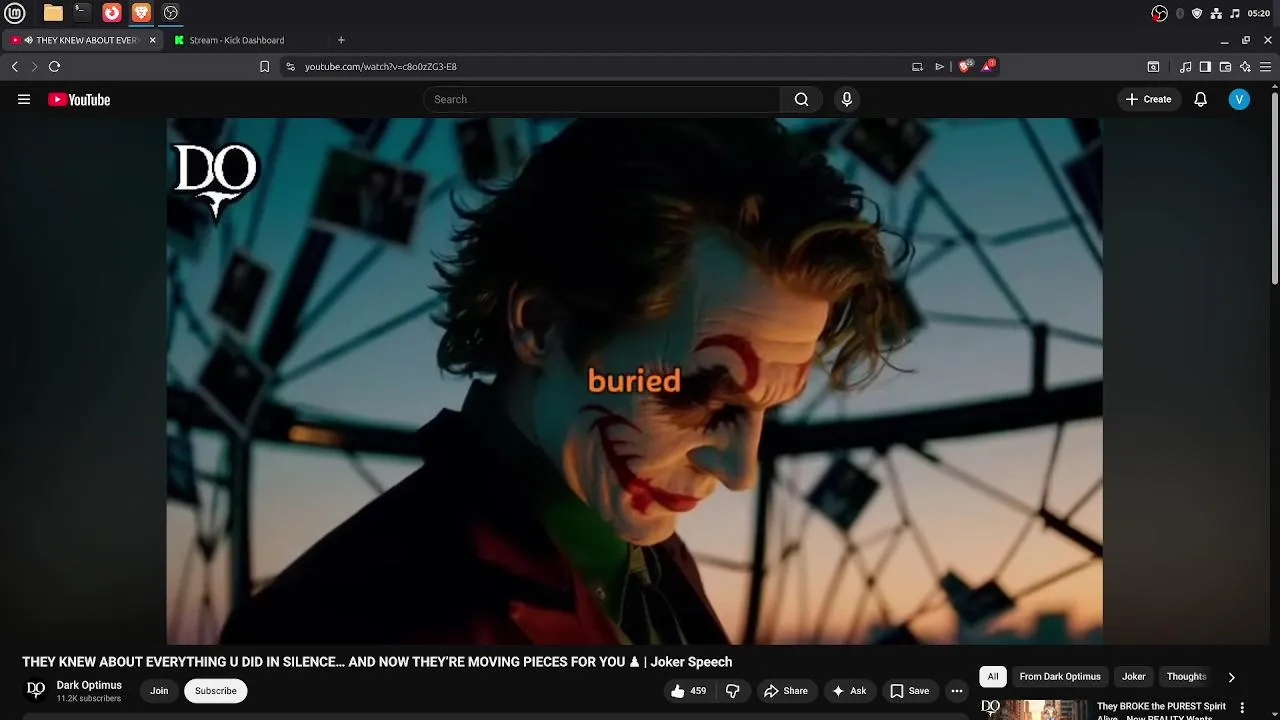Click the Join button
The height and width of the screenshot is (720, 1280).
point(159,691)
